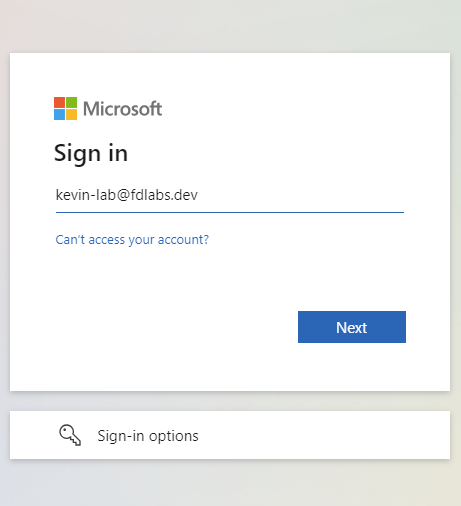Screen dimensions: 461x506
Task: Click the page background outside the card
Action: pos(230,25)
